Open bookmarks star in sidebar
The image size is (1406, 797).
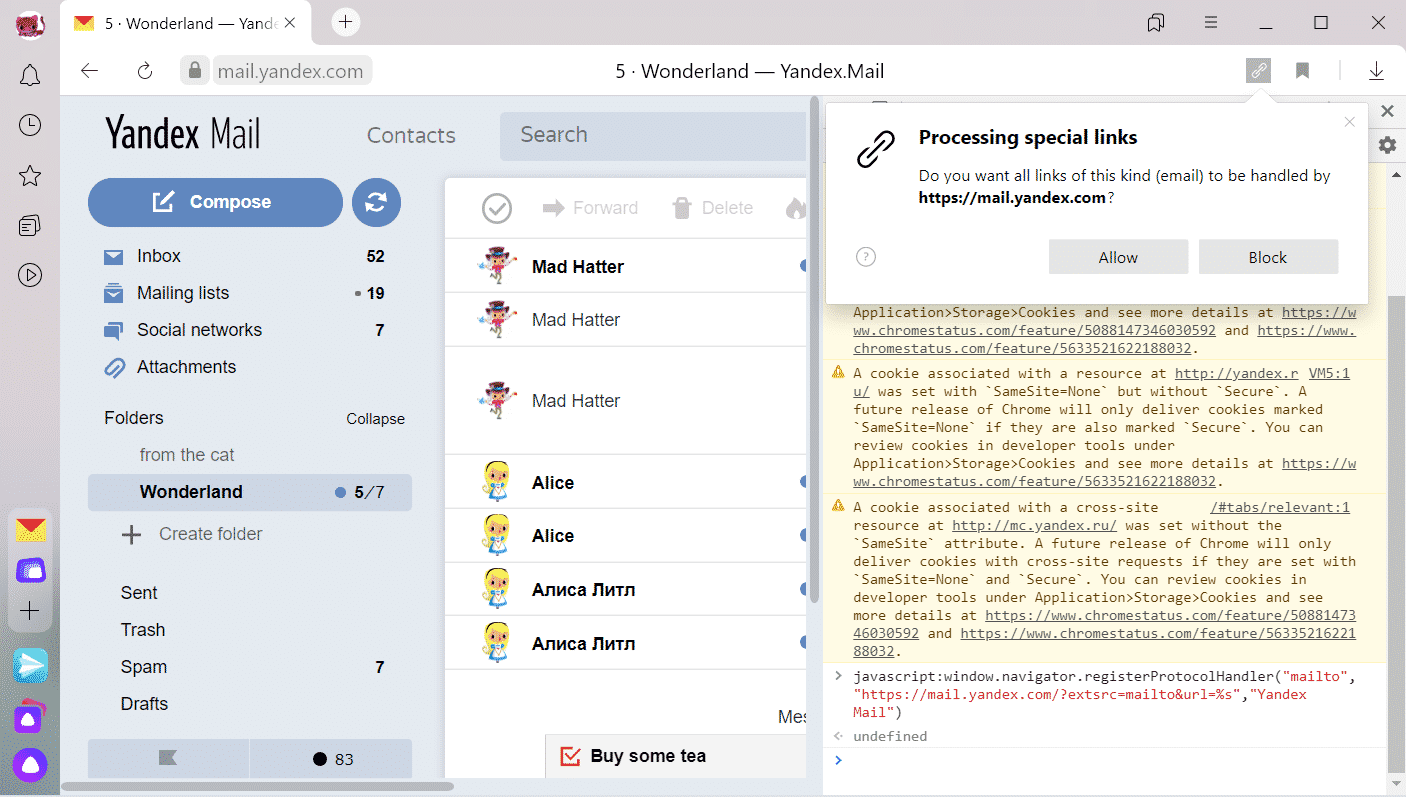(30, 176)
